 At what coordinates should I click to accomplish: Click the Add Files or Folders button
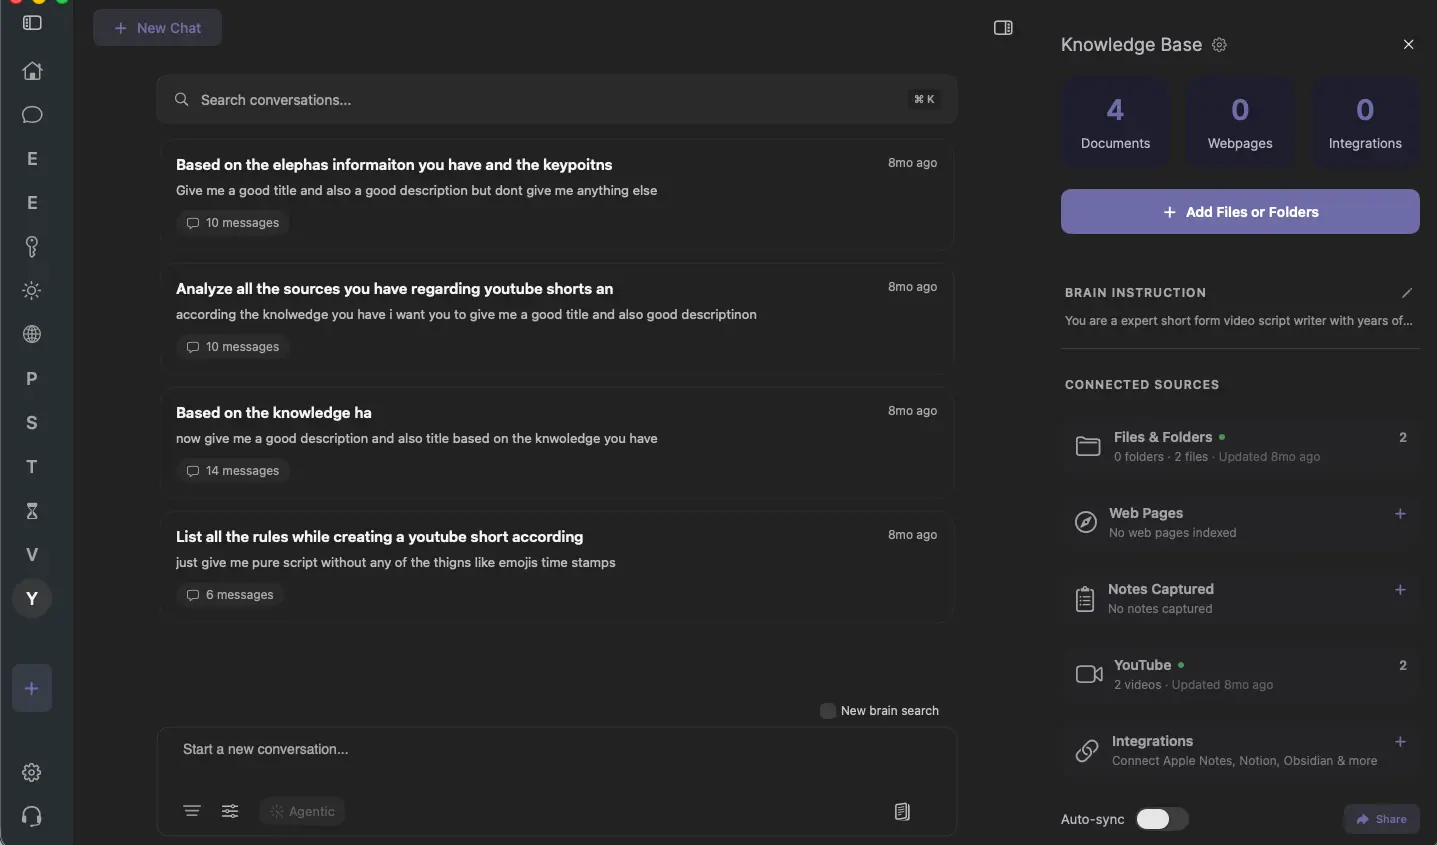[1239, 211]
